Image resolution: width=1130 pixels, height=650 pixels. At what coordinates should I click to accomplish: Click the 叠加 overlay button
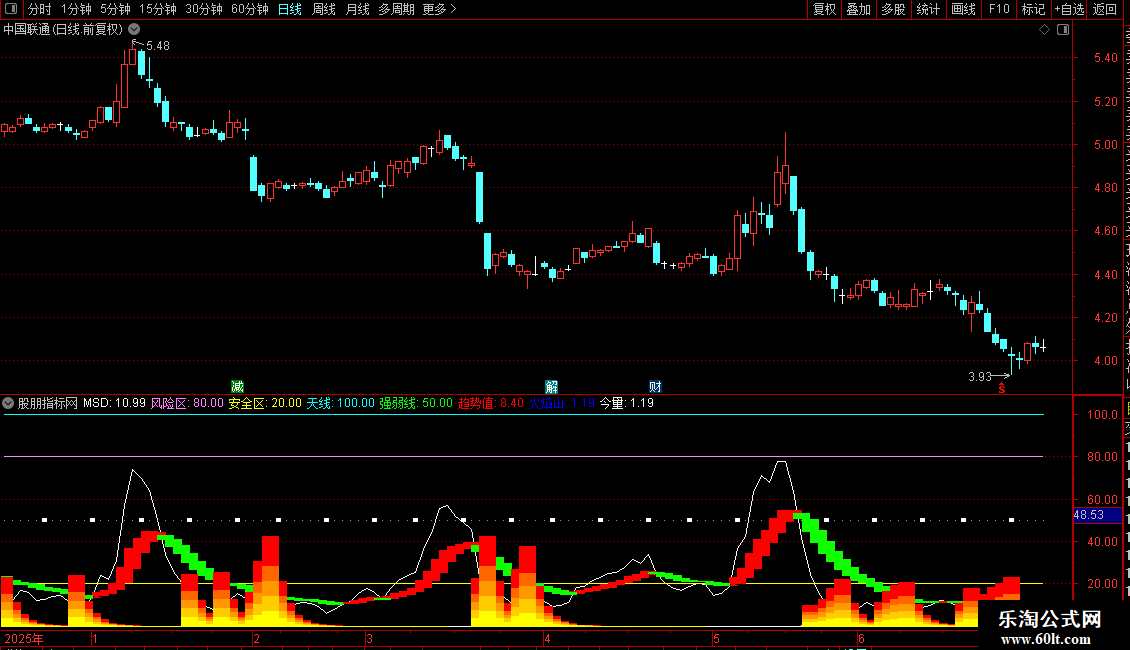pos(858,9)
